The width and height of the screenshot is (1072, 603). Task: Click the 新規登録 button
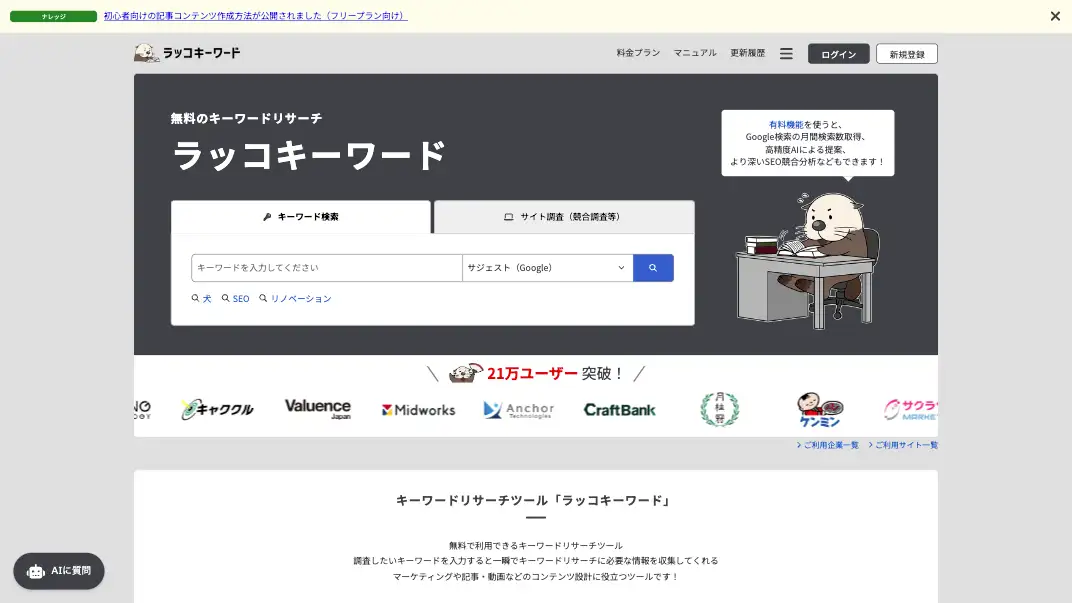907,53
